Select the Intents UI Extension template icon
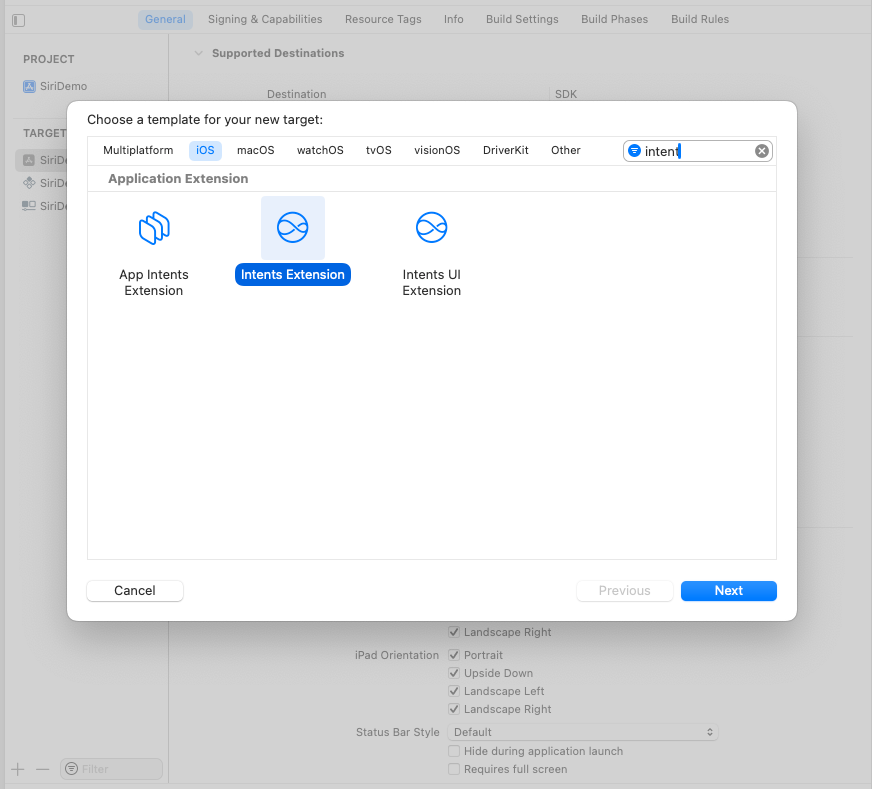This screenshot has width=872, height=789. 431,227
